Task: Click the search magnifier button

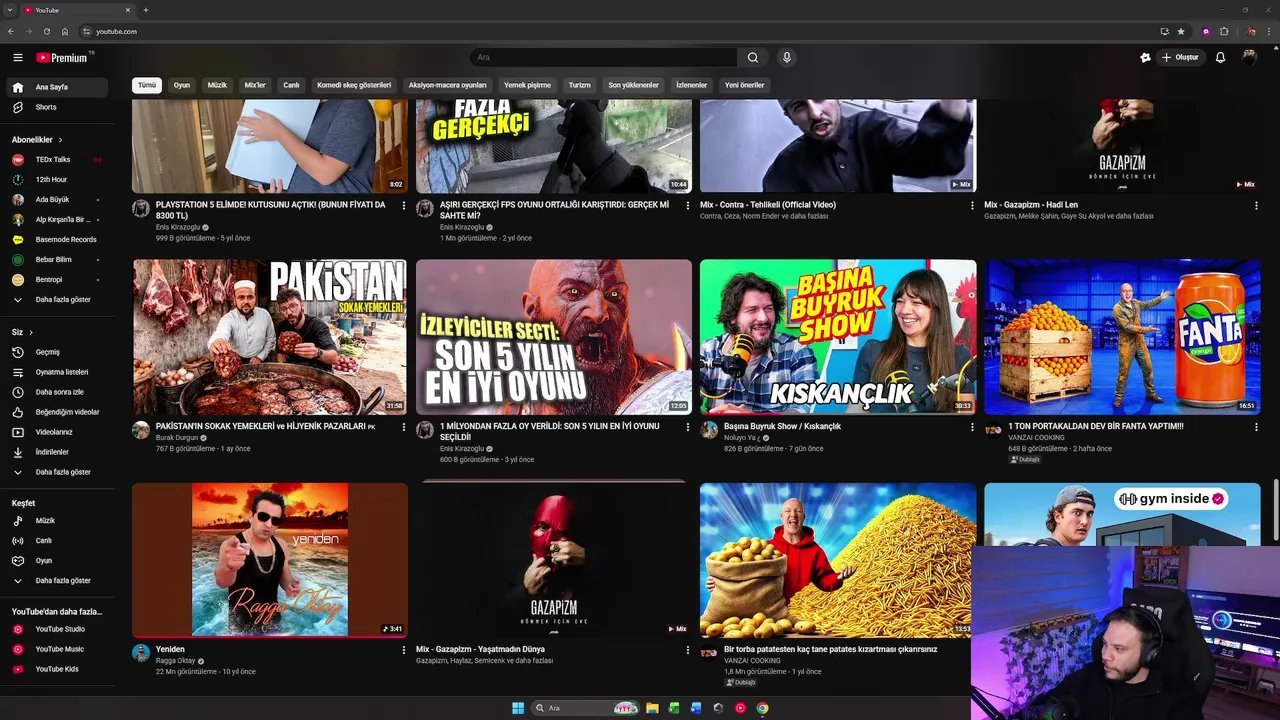Action: pos(753,58)
